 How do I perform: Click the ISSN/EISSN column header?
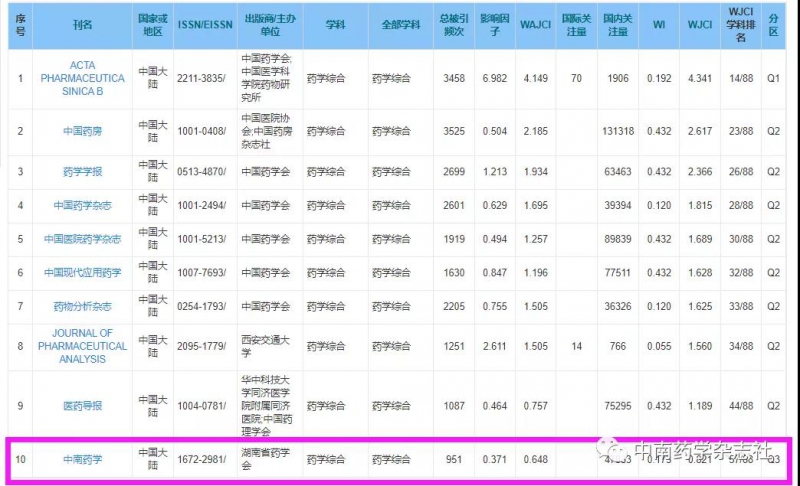(x=205, y=24)
